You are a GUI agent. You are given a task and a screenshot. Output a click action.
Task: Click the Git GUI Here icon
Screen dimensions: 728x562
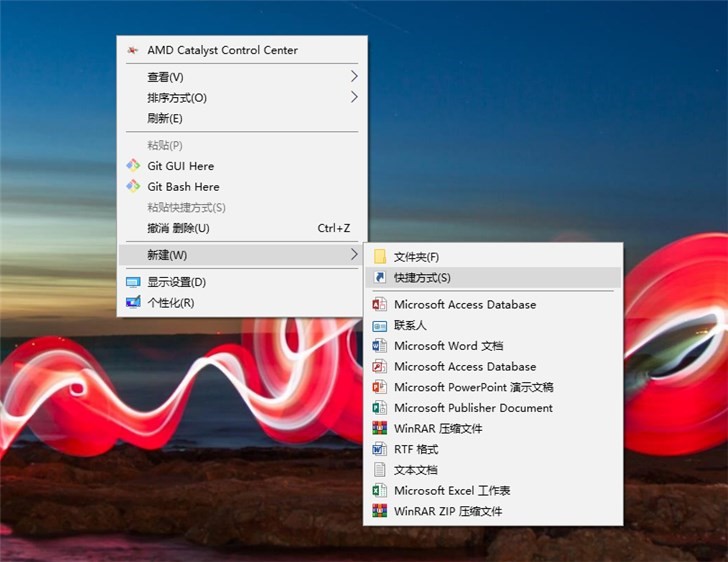pyautogui.click(x=133, y=166)
